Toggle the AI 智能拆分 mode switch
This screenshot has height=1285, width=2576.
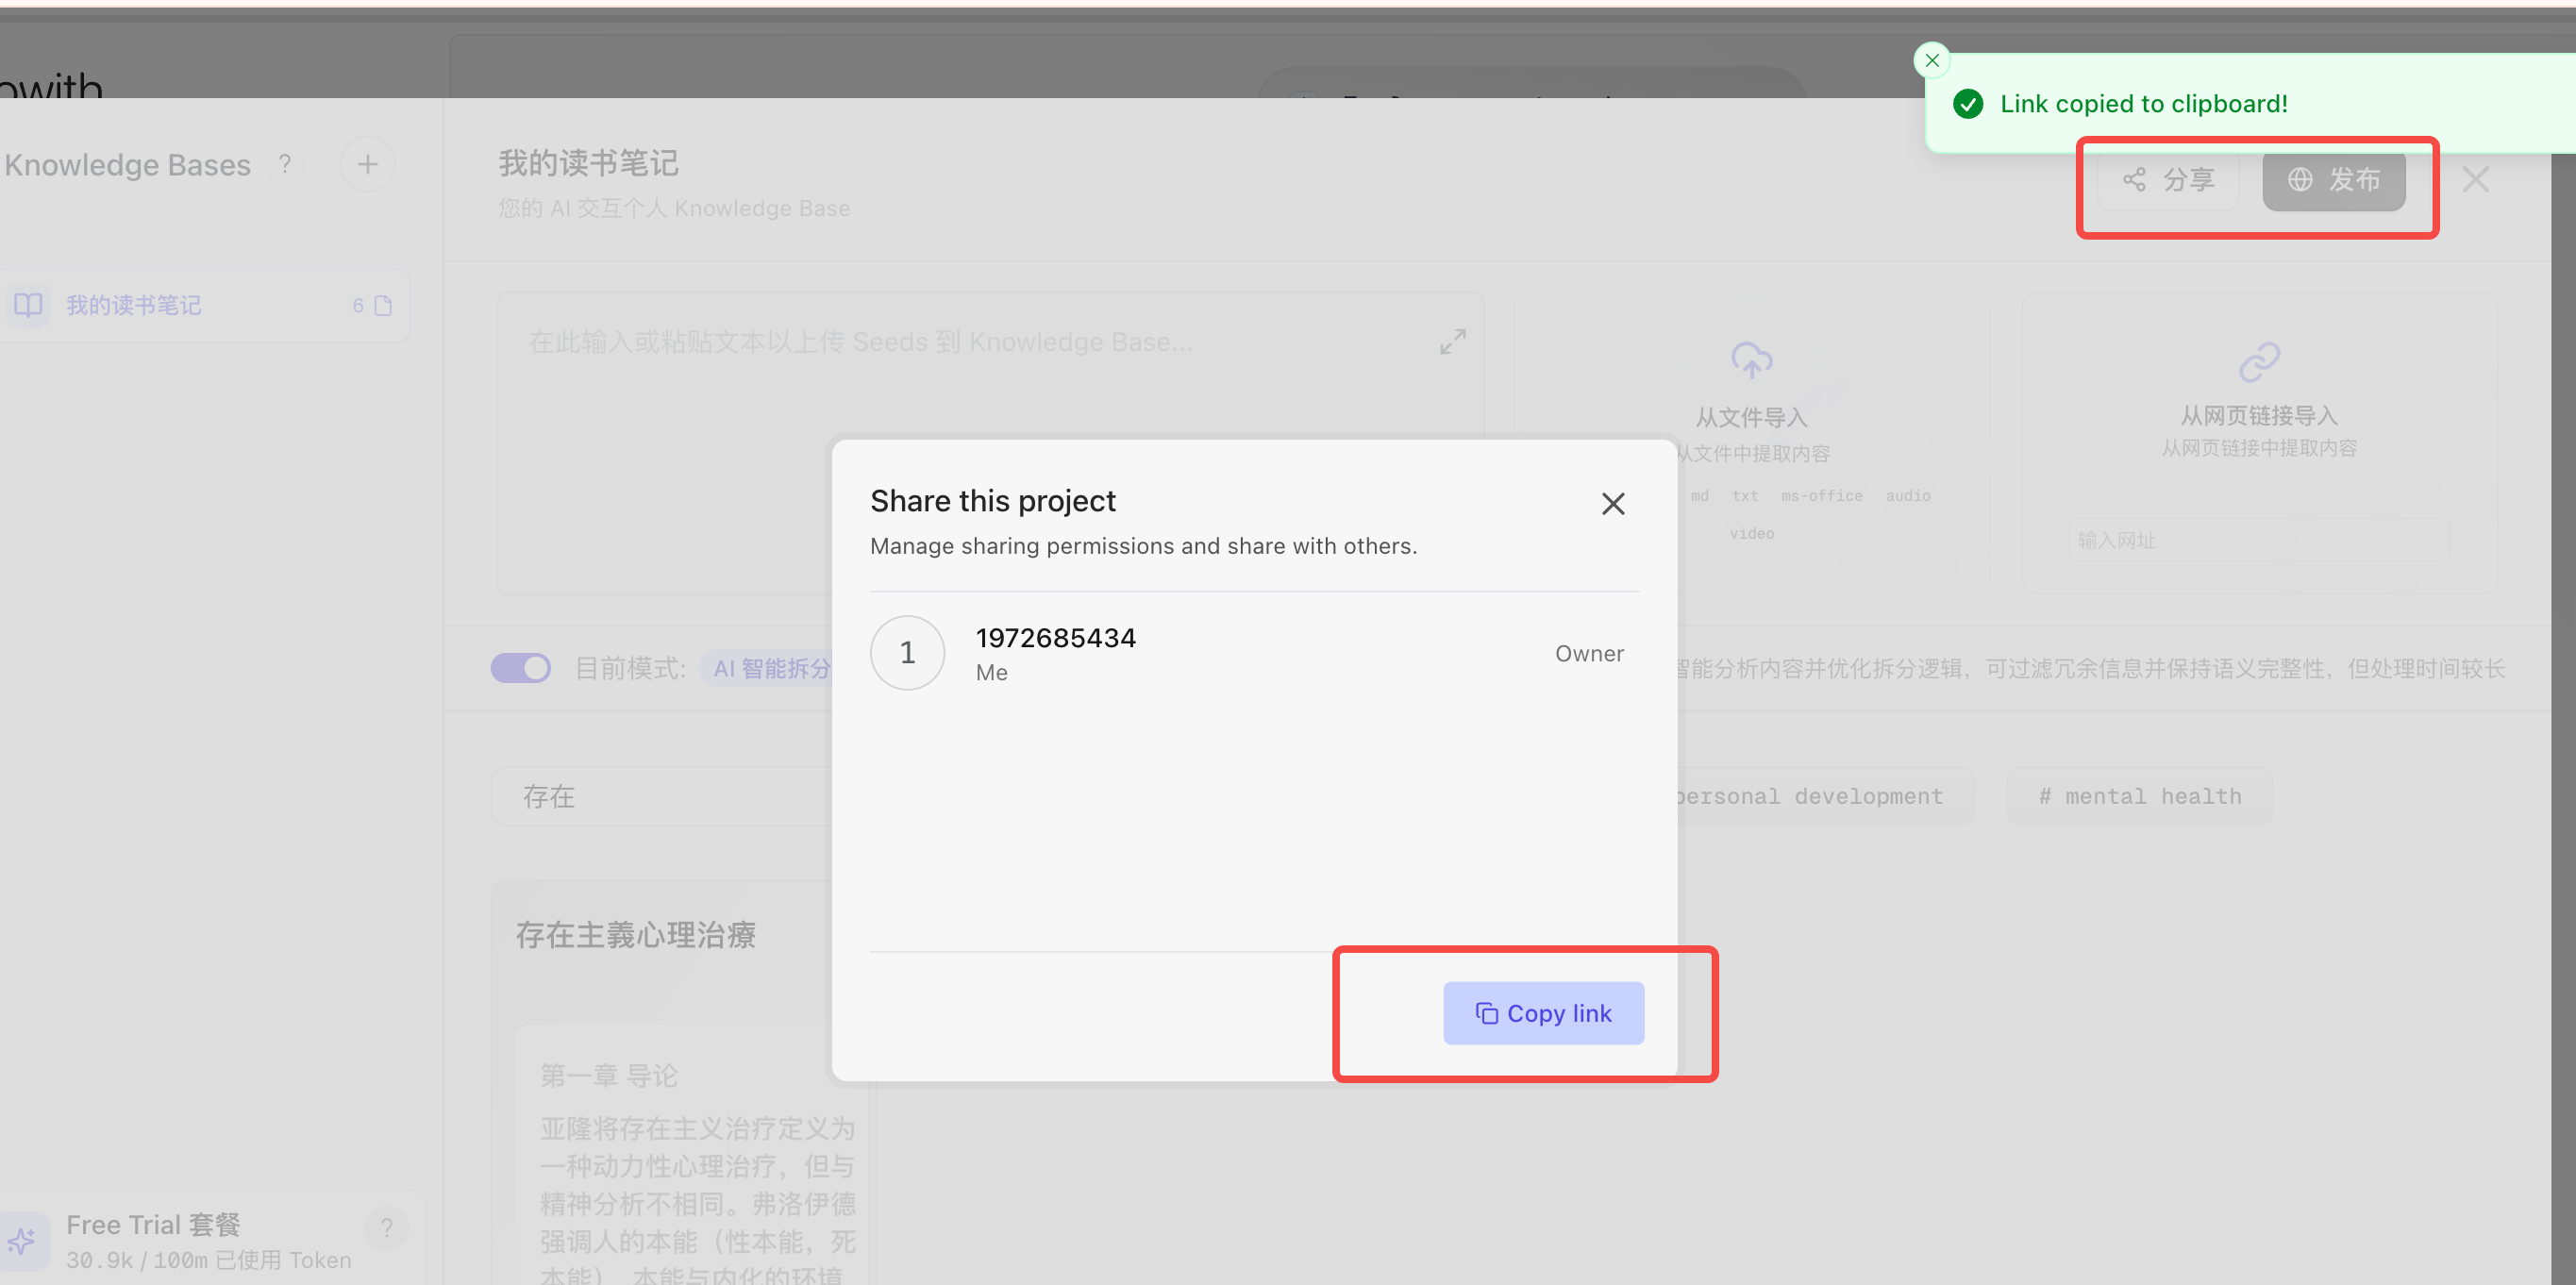[x=520, y=667]
